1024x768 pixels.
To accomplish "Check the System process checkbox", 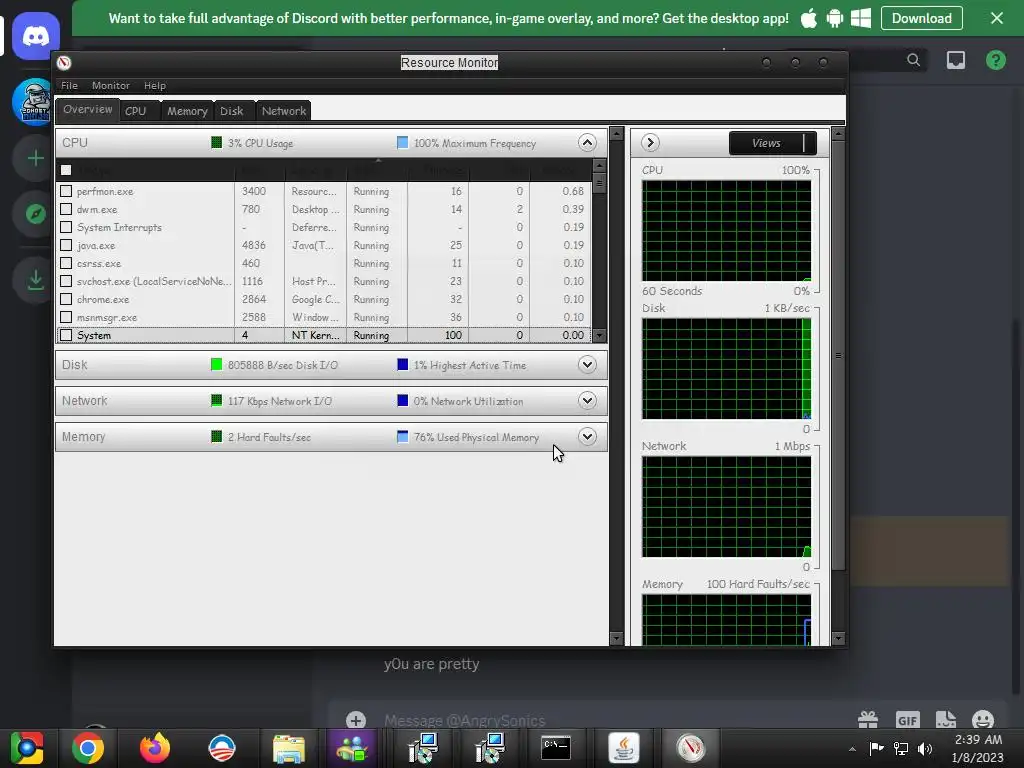I will [x=66, y=335].
